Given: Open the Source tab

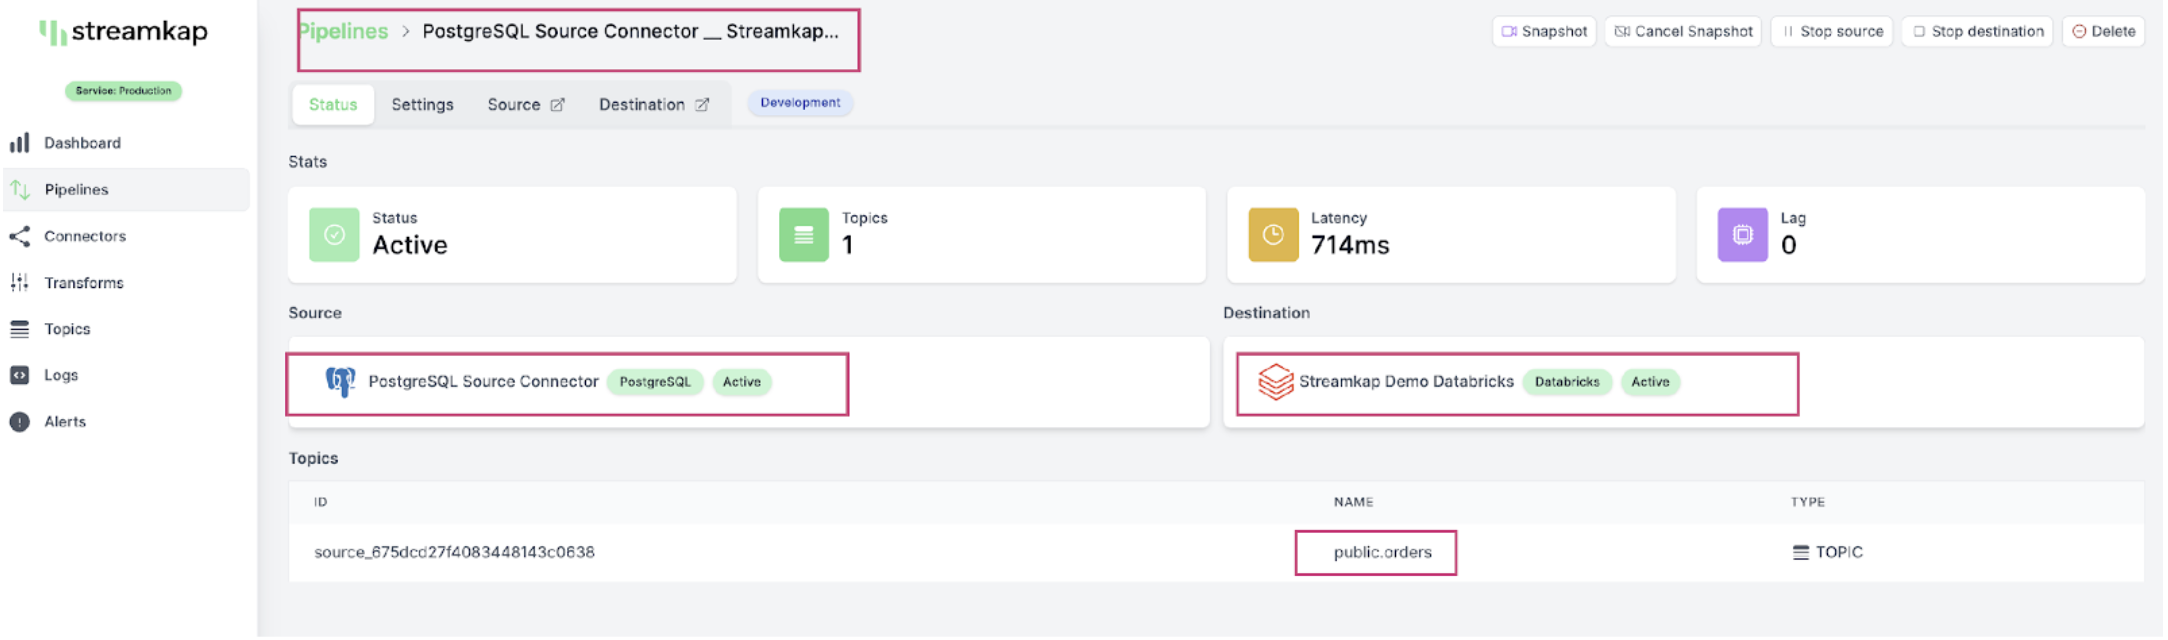Looking at the screenshot, I should click(x=526, y=105).
